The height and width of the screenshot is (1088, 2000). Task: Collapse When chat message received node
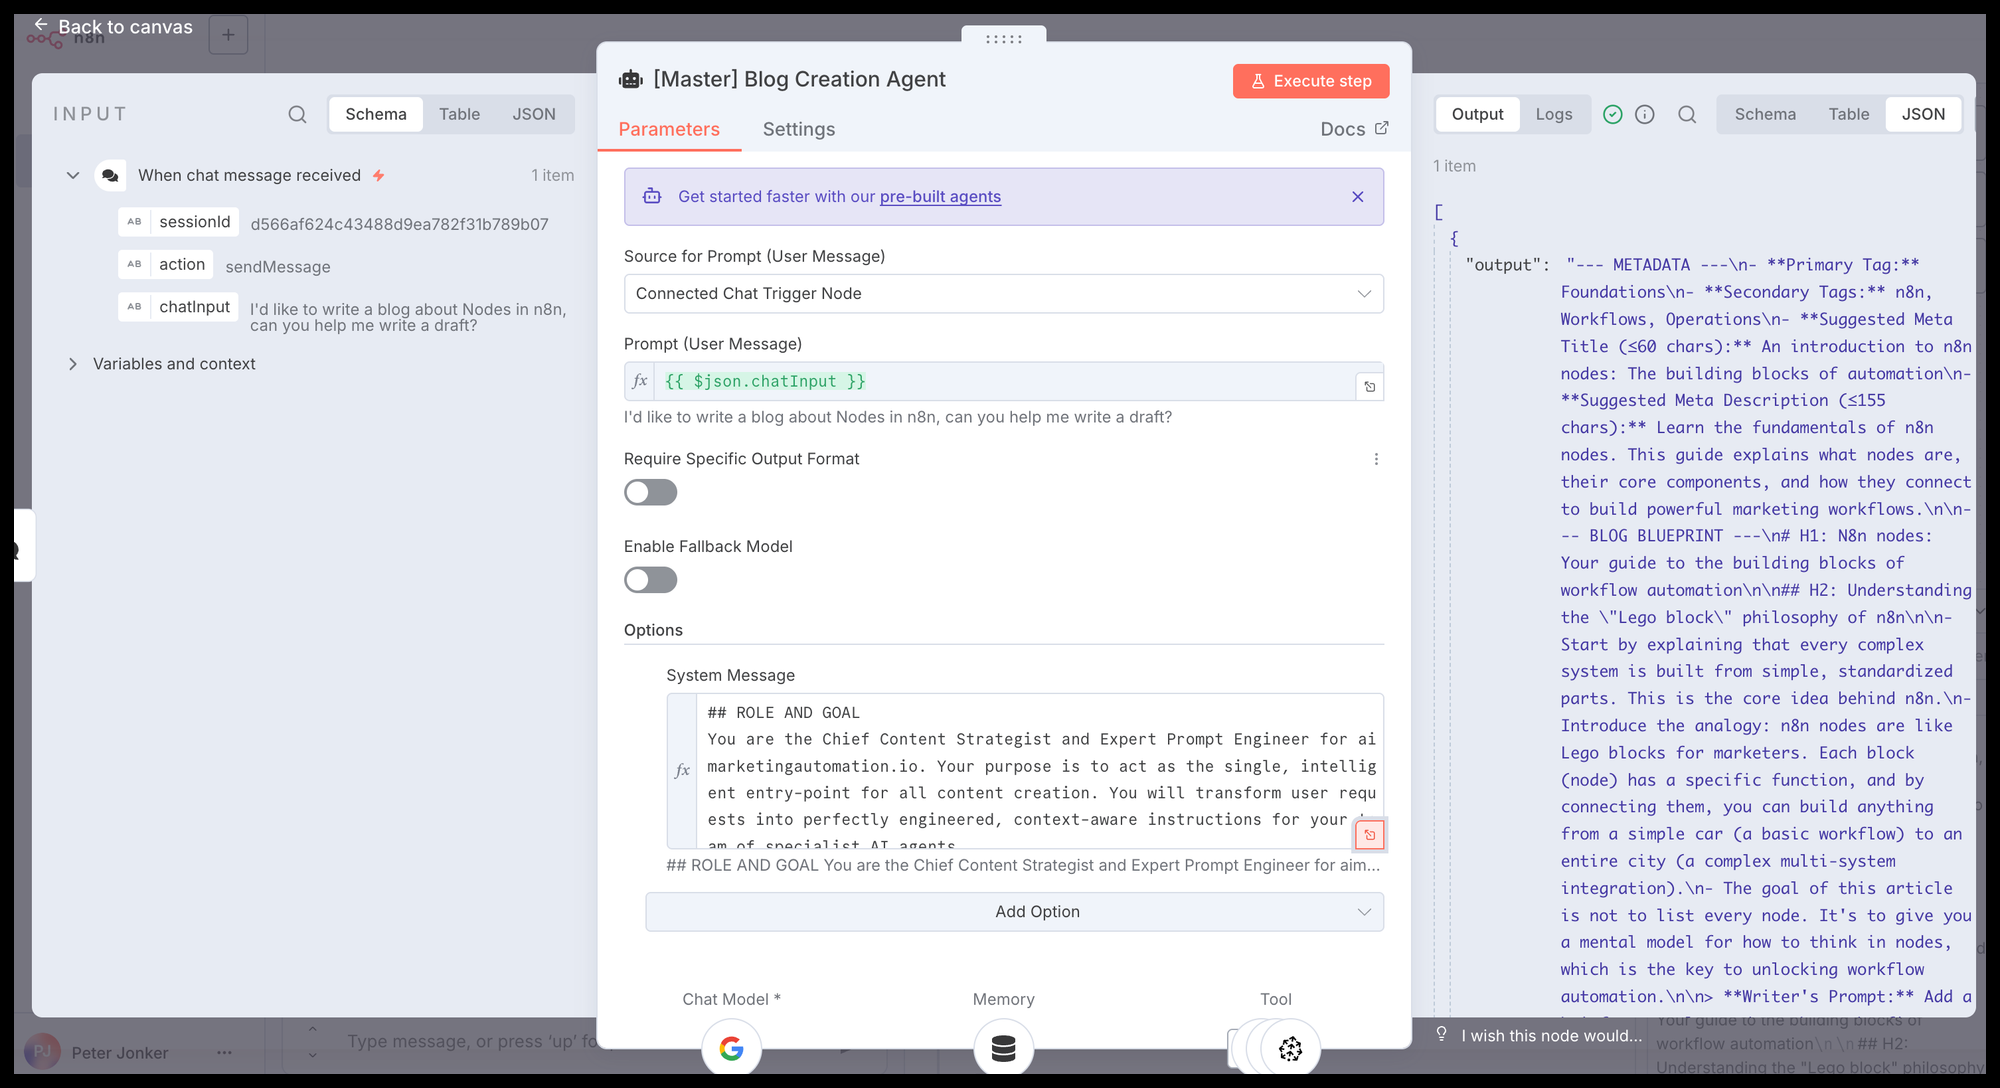tap(73, 175)
